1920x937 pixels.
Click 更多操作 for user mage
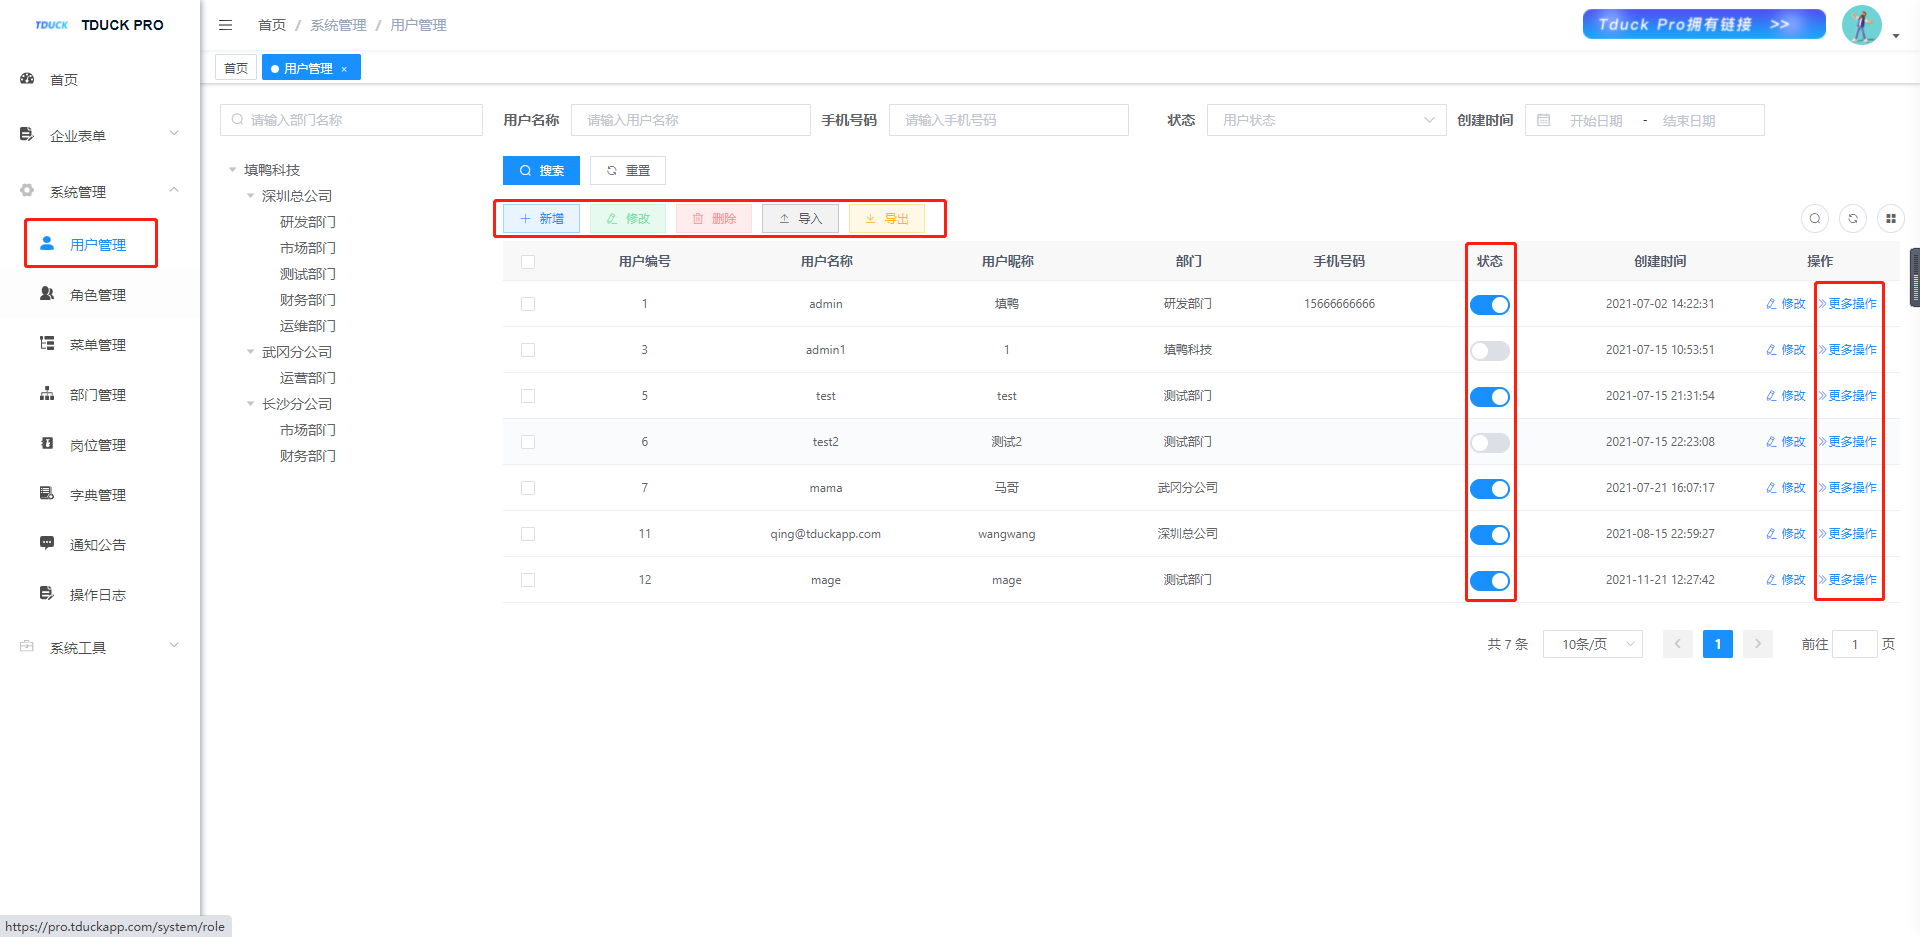(1850, 580)
